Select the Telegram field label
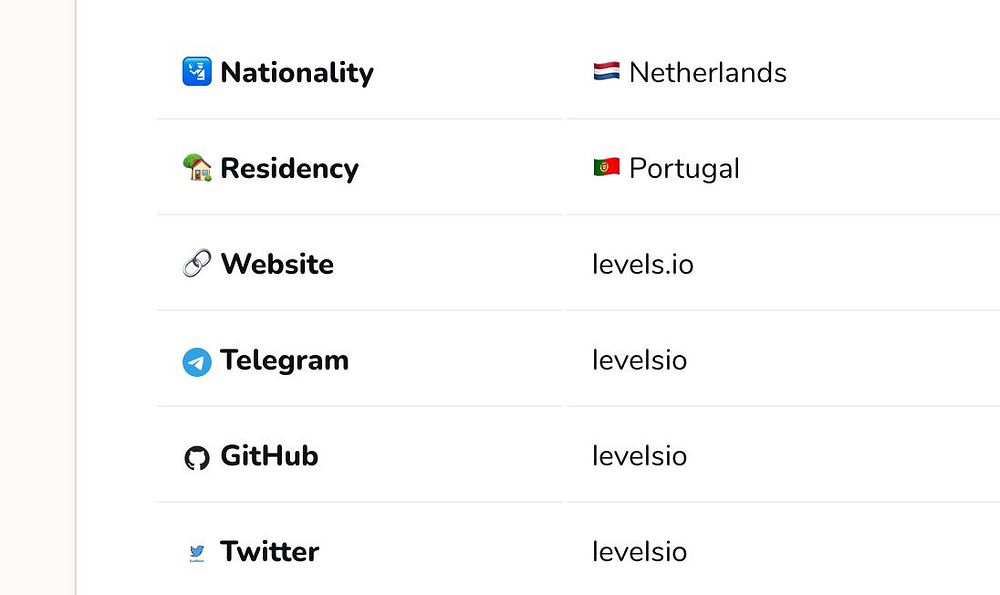Viewport: 1000px width, 595px height. (284, 360)
